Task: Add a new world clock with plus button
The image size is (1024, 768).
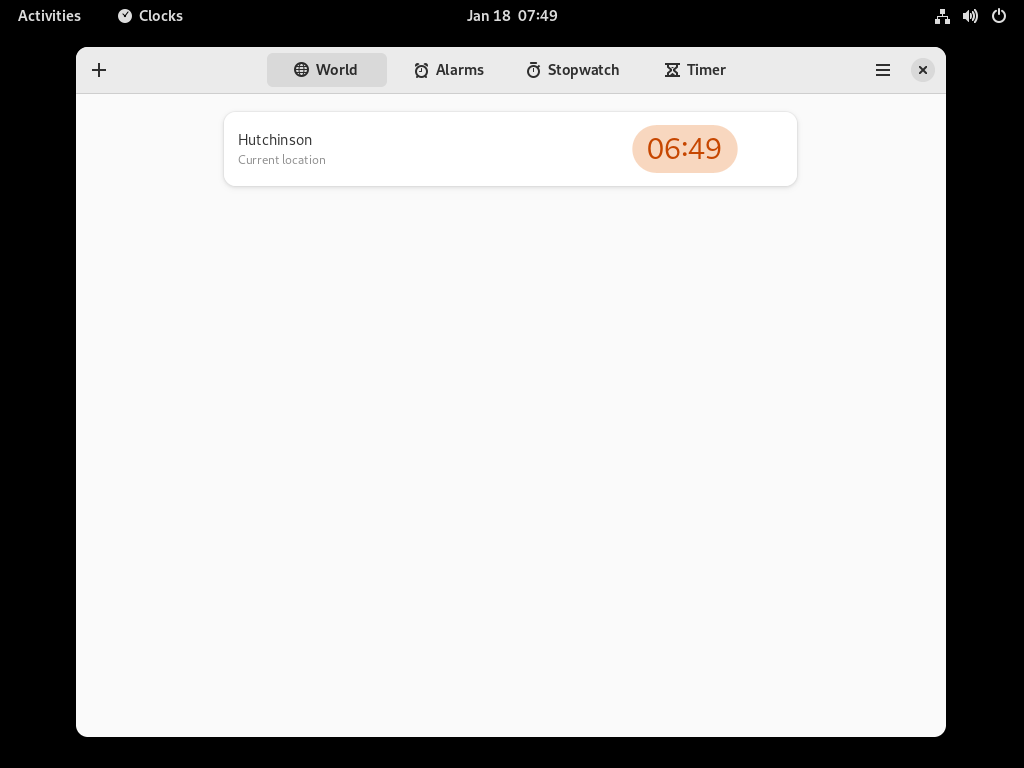Action: tap(99, 70)
